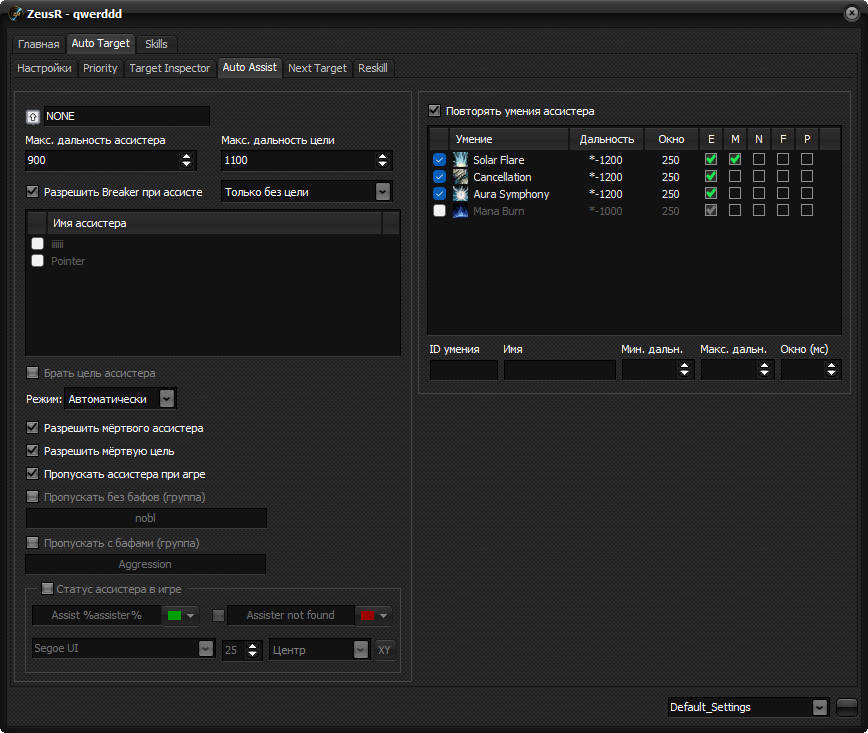
Task: Click the Aura Symphony skill icon
Action: click(x=460, y=194)
